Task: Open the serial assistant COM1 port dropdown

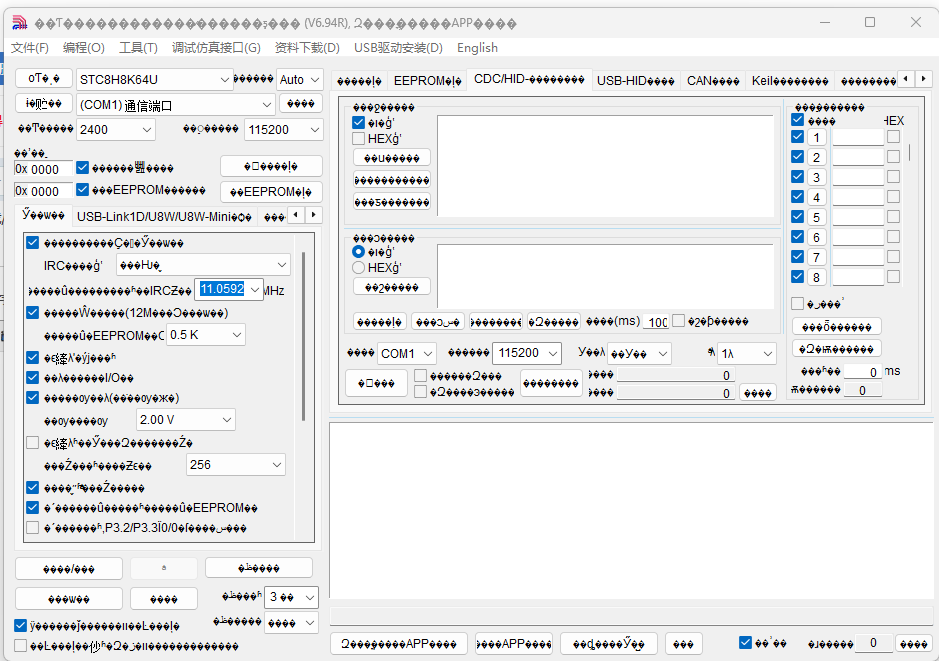Action: click(407, 353)
